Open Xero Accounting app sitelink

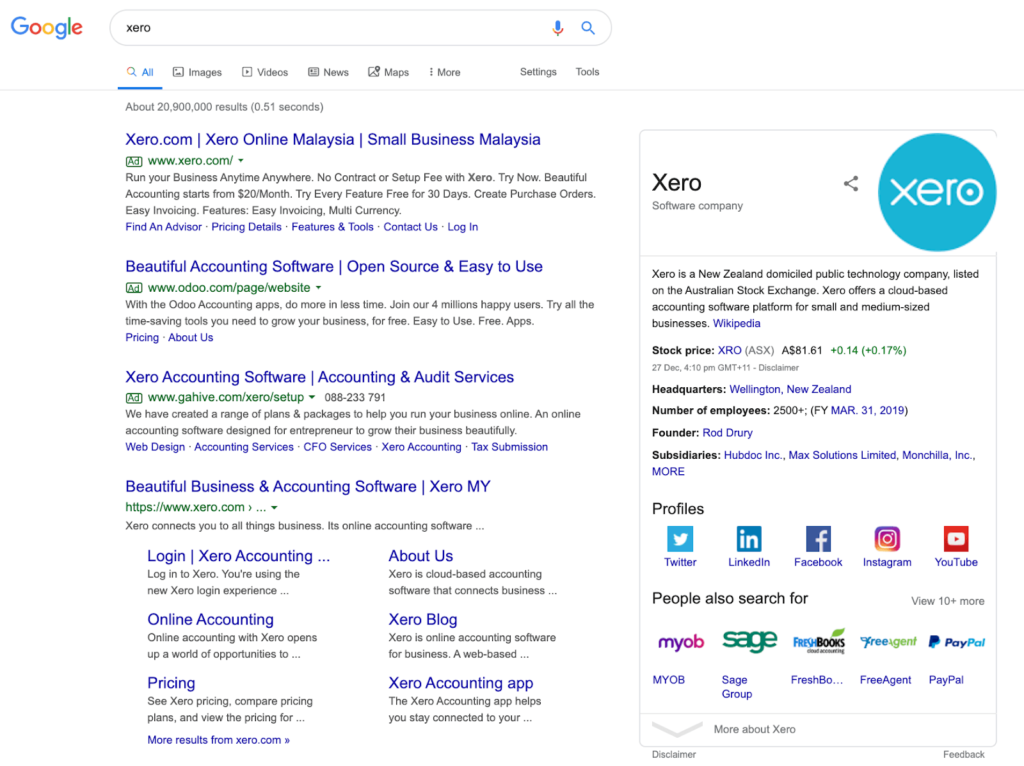[x=460, y=683]
